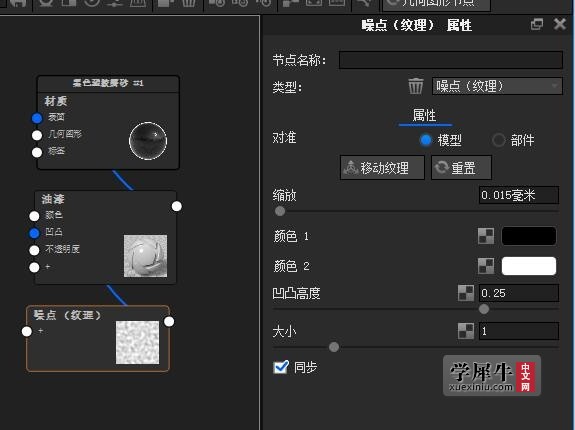Click the 缩放 slider handle
Viewport: 575px width, 430px height.
point(280,211)
